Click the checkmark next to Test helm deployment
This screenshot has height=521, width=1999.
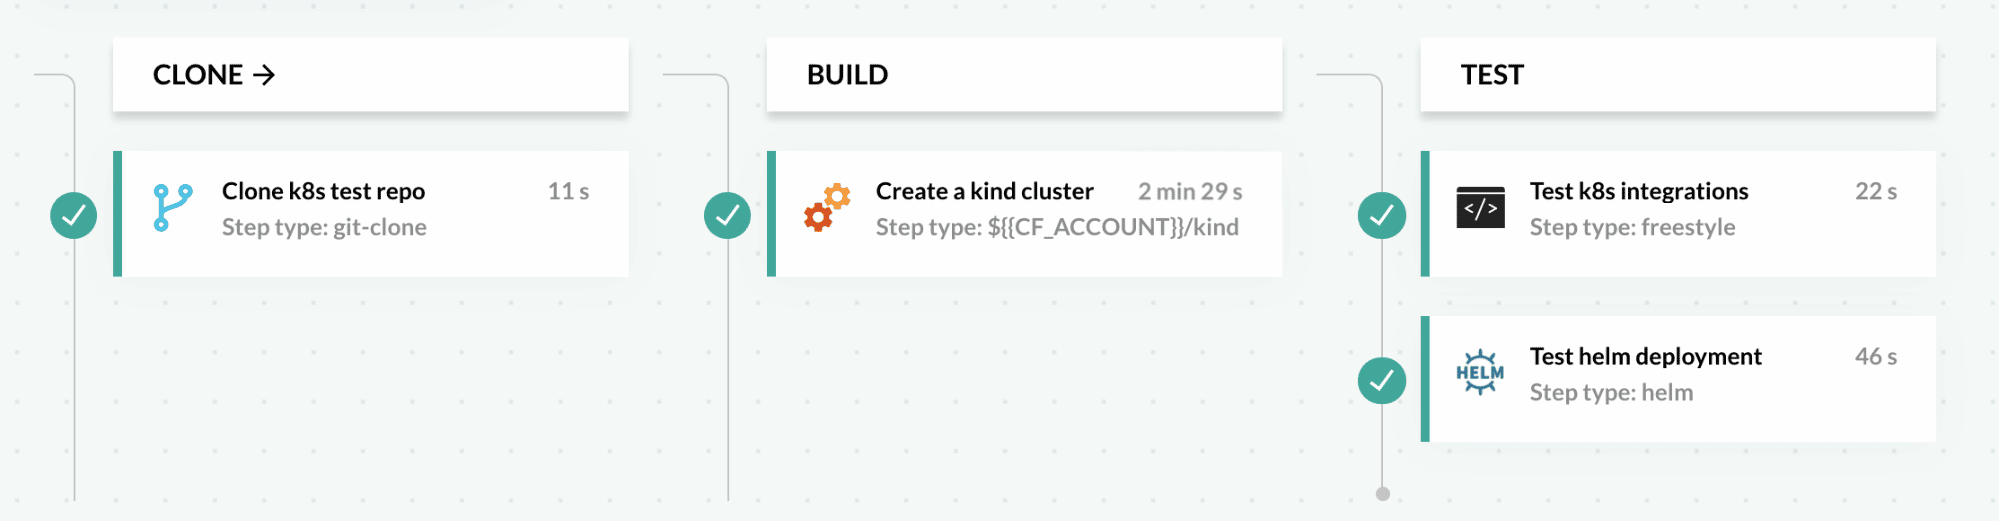(x=1381, y=380)
